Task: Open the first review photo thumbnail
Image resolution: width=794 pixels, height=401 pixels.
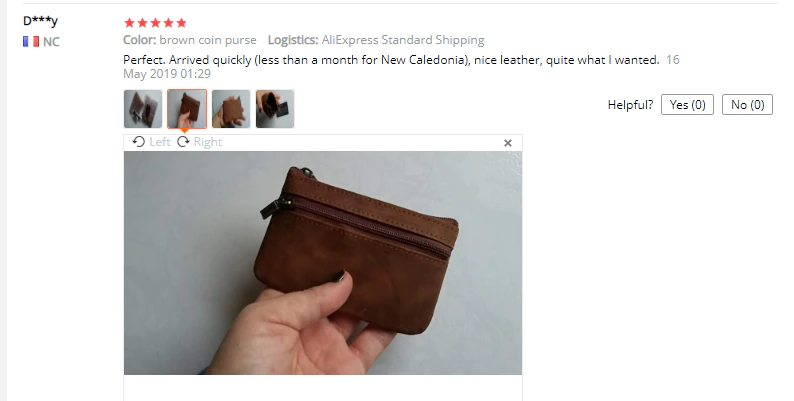Action: [x=143, y=109]
